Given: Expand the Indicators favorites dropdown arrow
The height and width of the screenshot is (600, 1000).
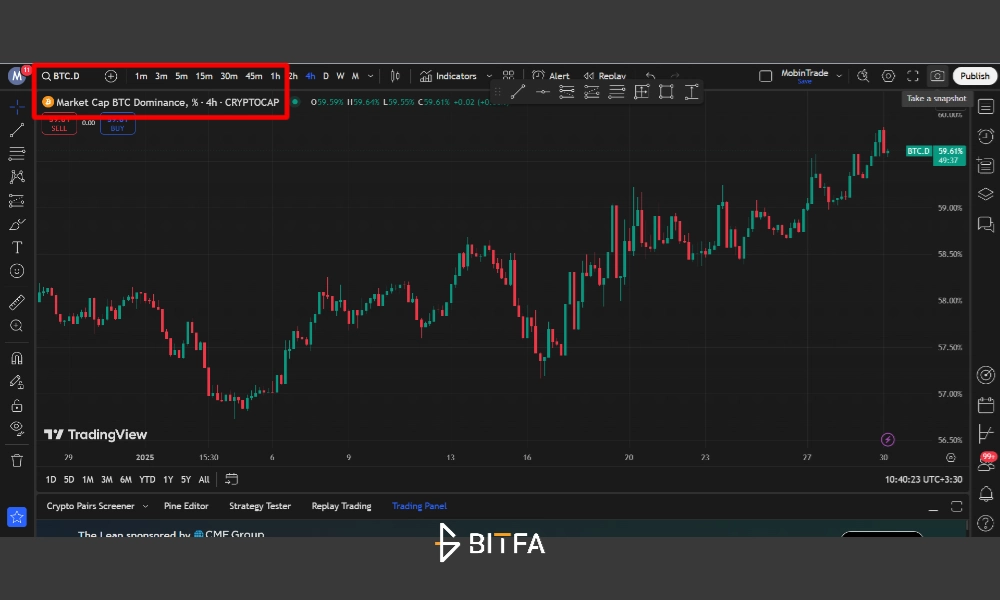Looking at the screenshot, I should 489,76.
